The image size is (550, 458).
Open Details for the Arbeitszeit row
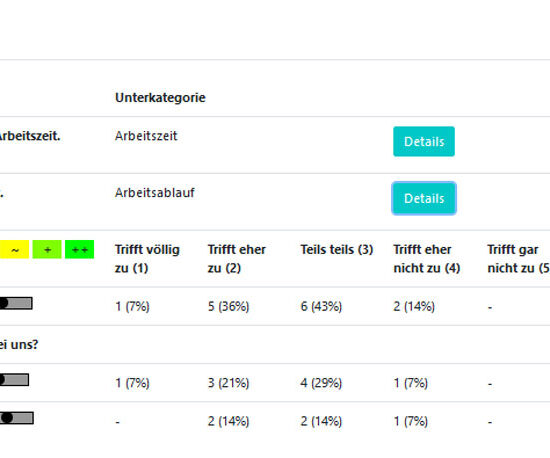(424, 141)
